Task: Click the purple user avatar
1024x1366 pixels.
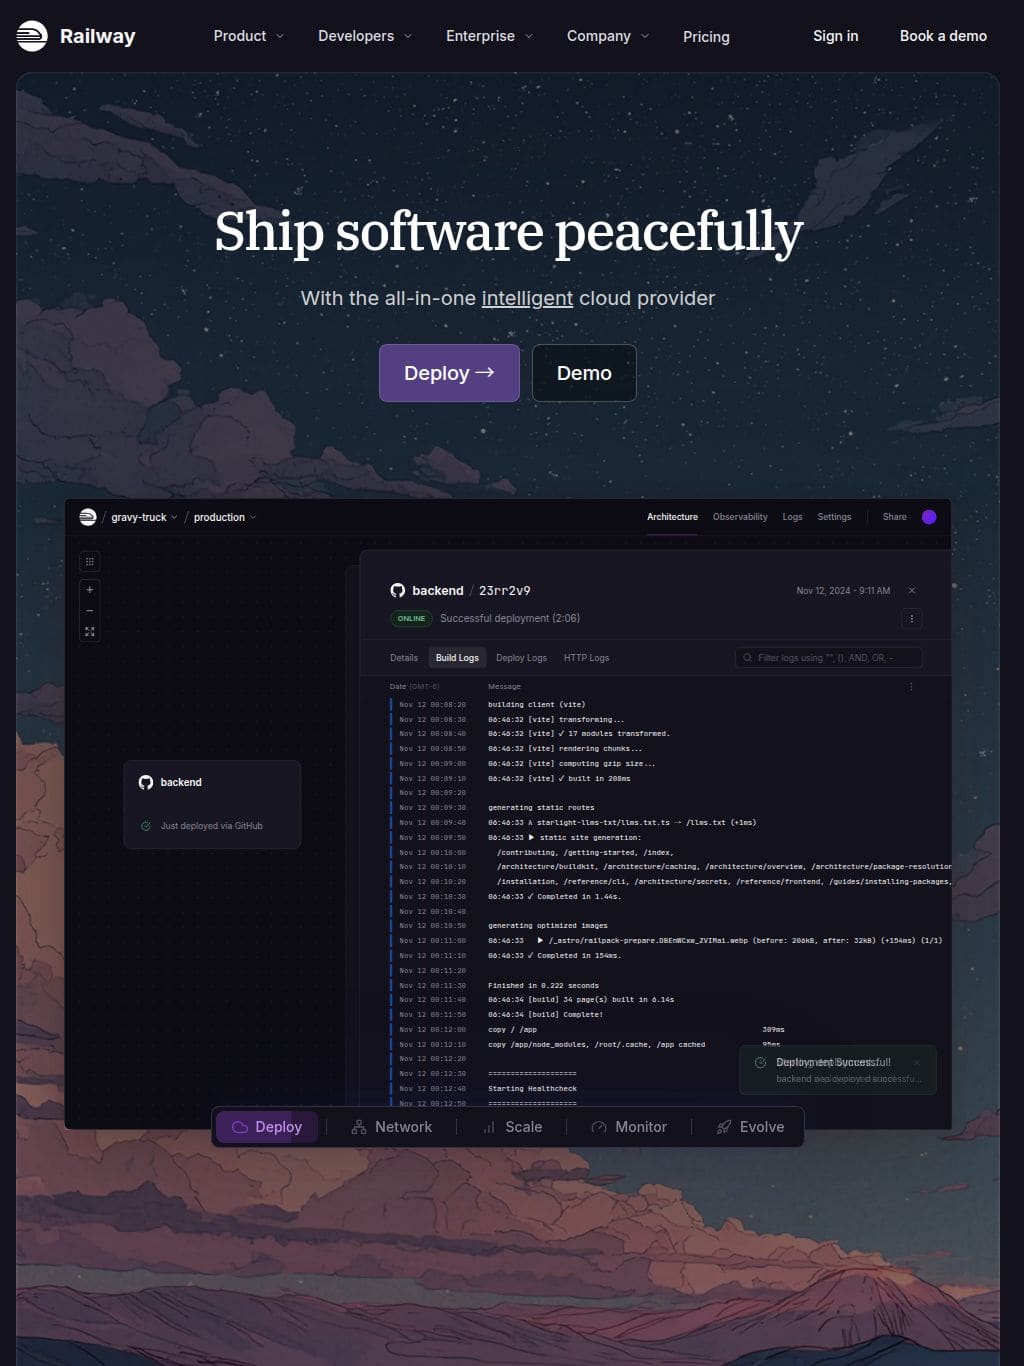Action: (x=929, y=517)
